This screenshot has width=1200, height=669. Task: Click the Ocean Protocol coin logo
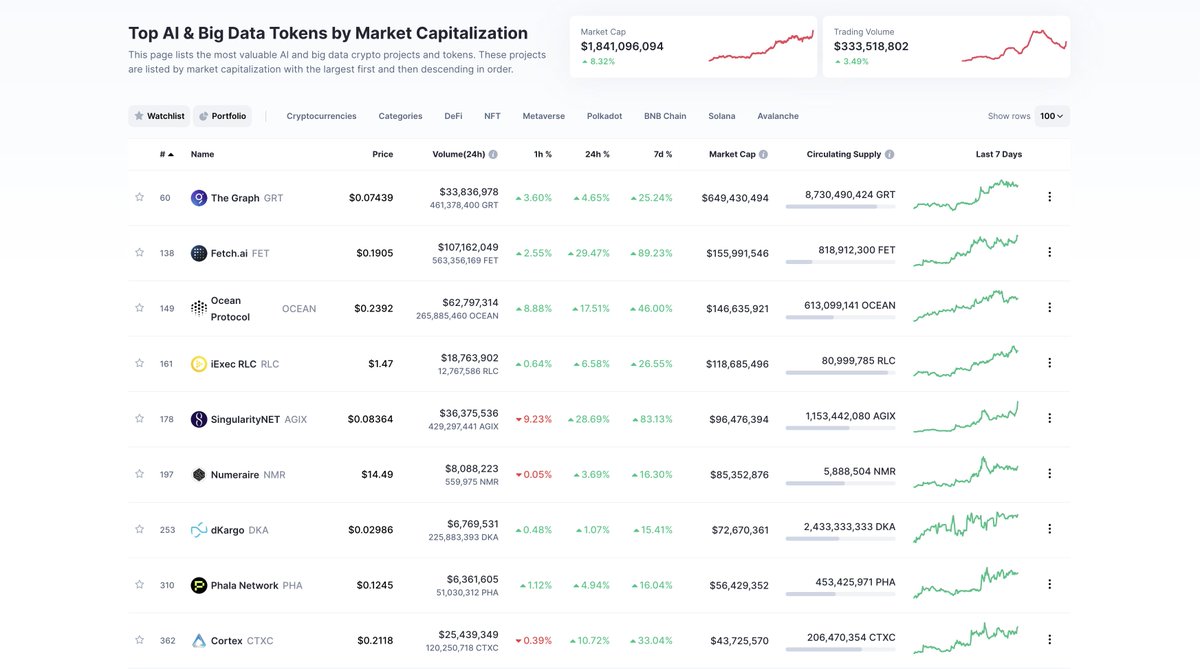click(199, 308)
